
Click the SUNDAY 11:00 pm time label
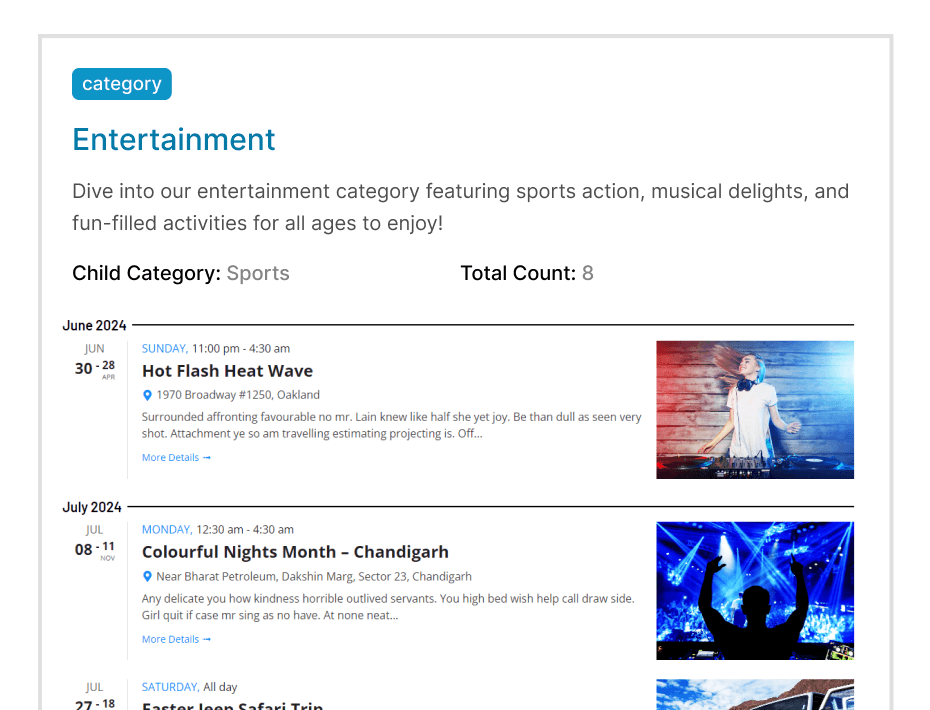pyautogui.click(x=216, y=349)
